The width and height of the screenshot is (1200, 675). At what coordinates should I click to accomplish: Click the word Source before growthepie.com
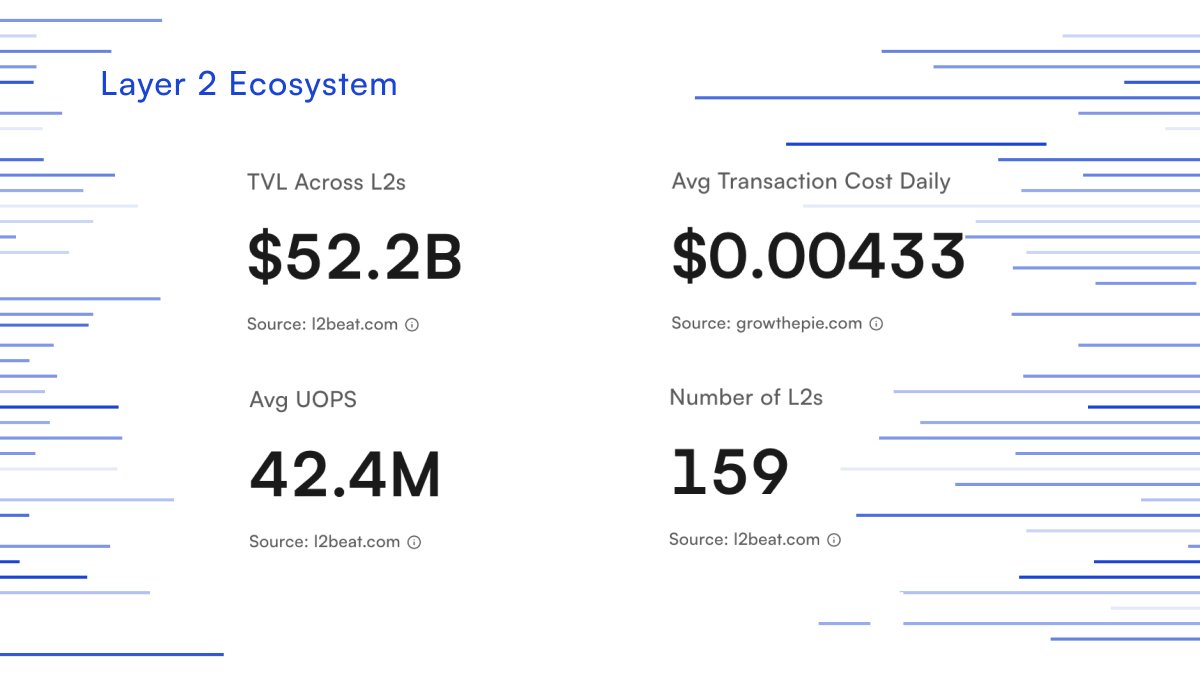pos(699,324)
